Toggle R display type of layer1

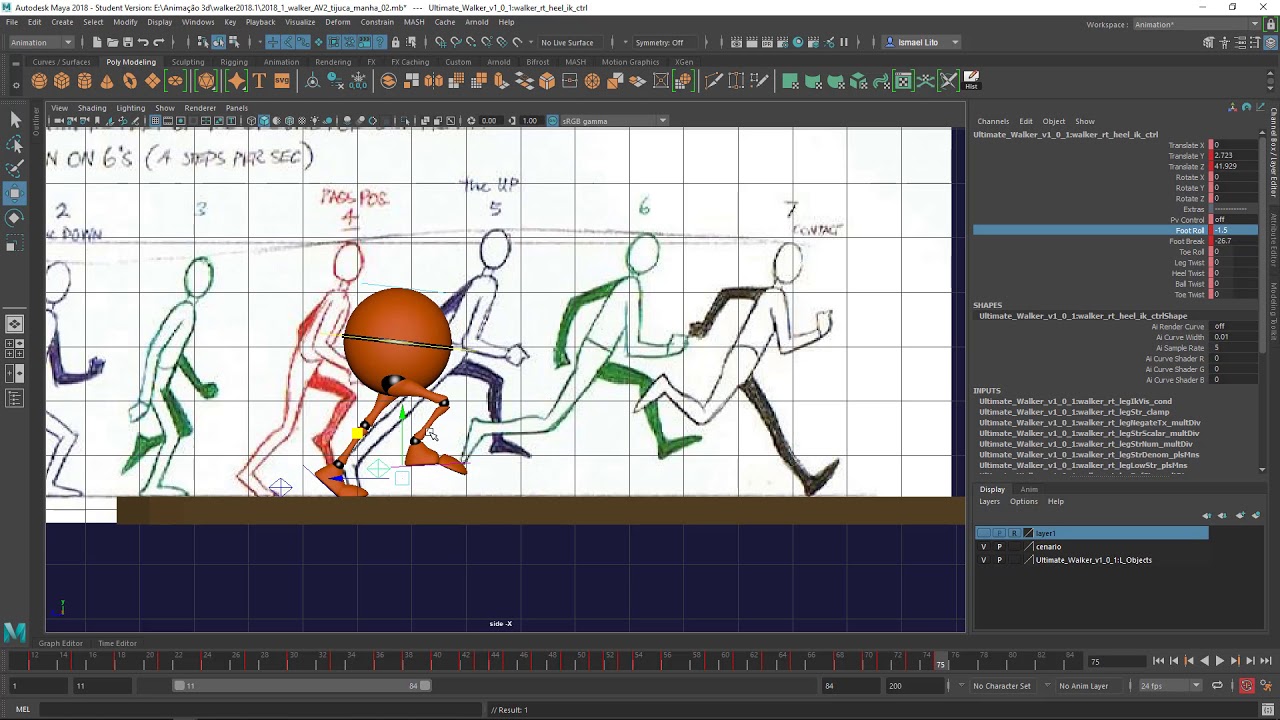pyautogui.click(x=1014, y=533)
